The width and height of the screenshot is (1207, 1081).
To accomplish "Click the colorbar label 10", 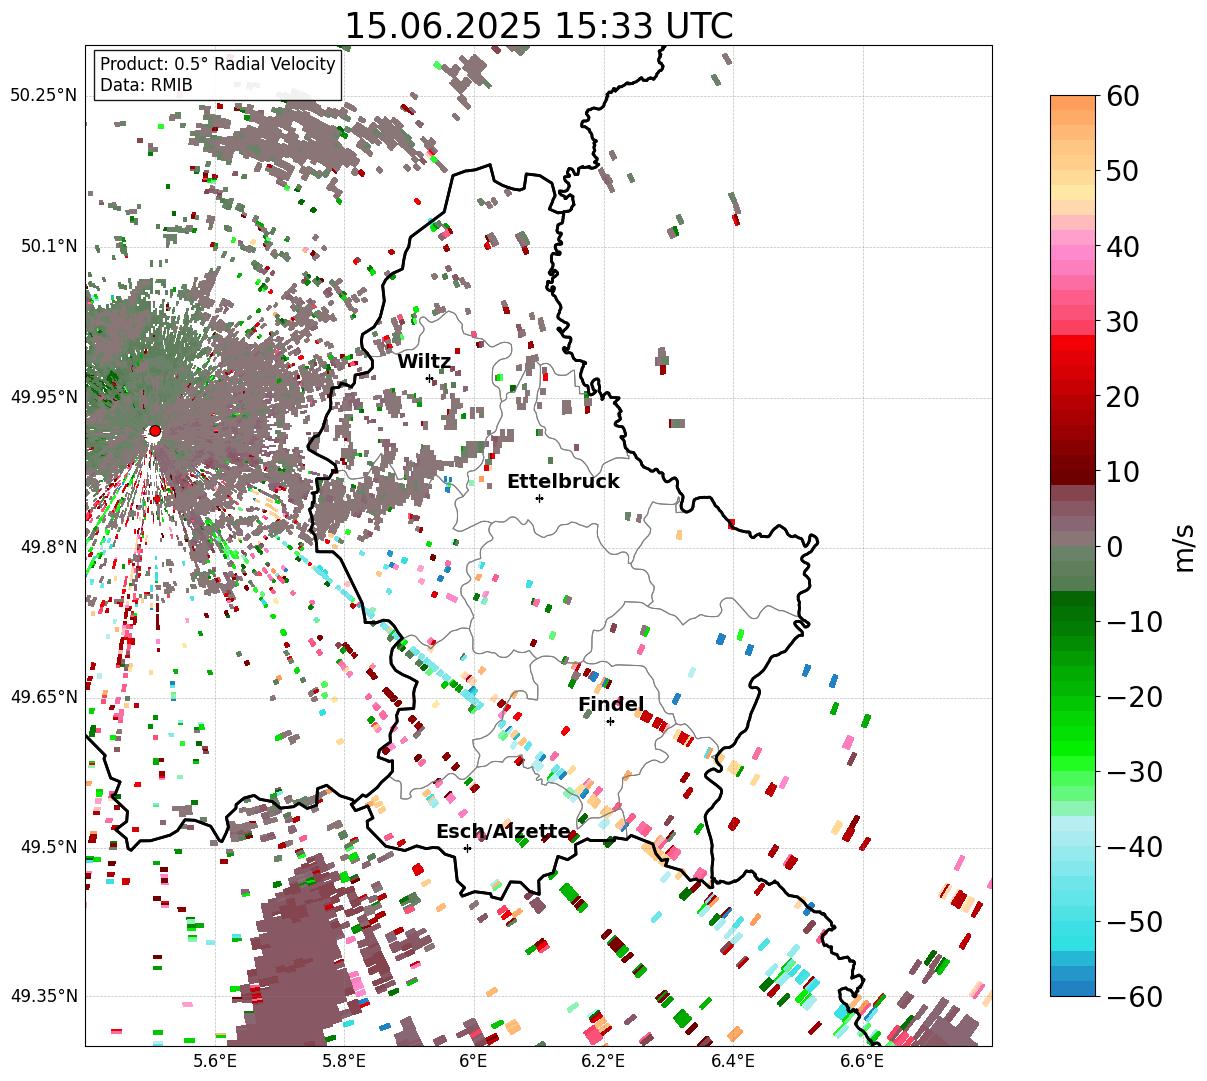I will [1123, 471].
